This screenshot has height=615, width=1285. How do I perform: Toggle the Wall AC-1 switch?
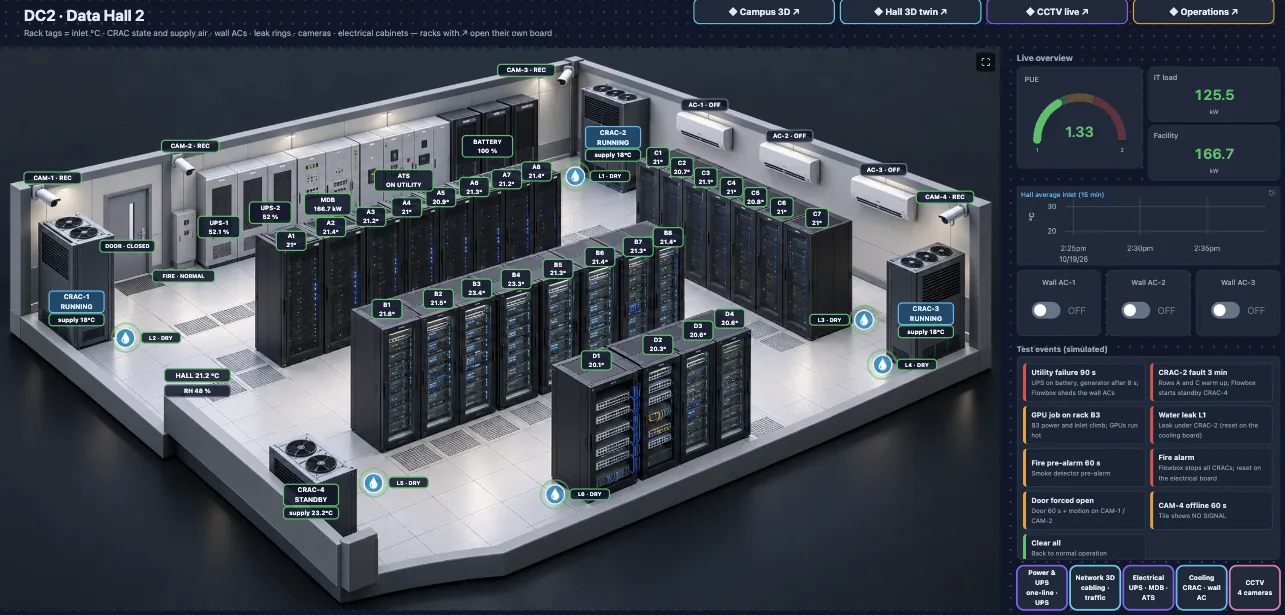click(x=1046, y=310)
